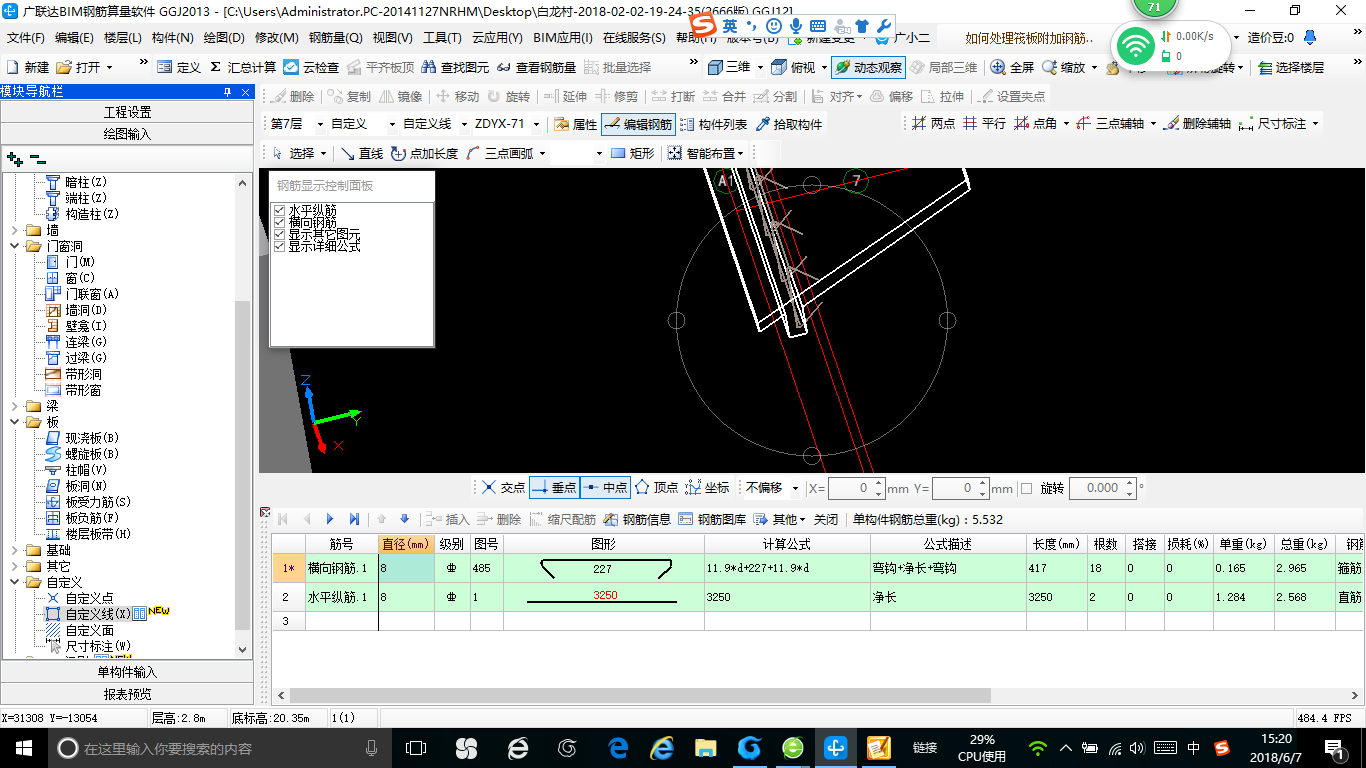1366x768 pixels.
Task: Click the 工程设置 navigation button
Action: [x=127, y=112]
